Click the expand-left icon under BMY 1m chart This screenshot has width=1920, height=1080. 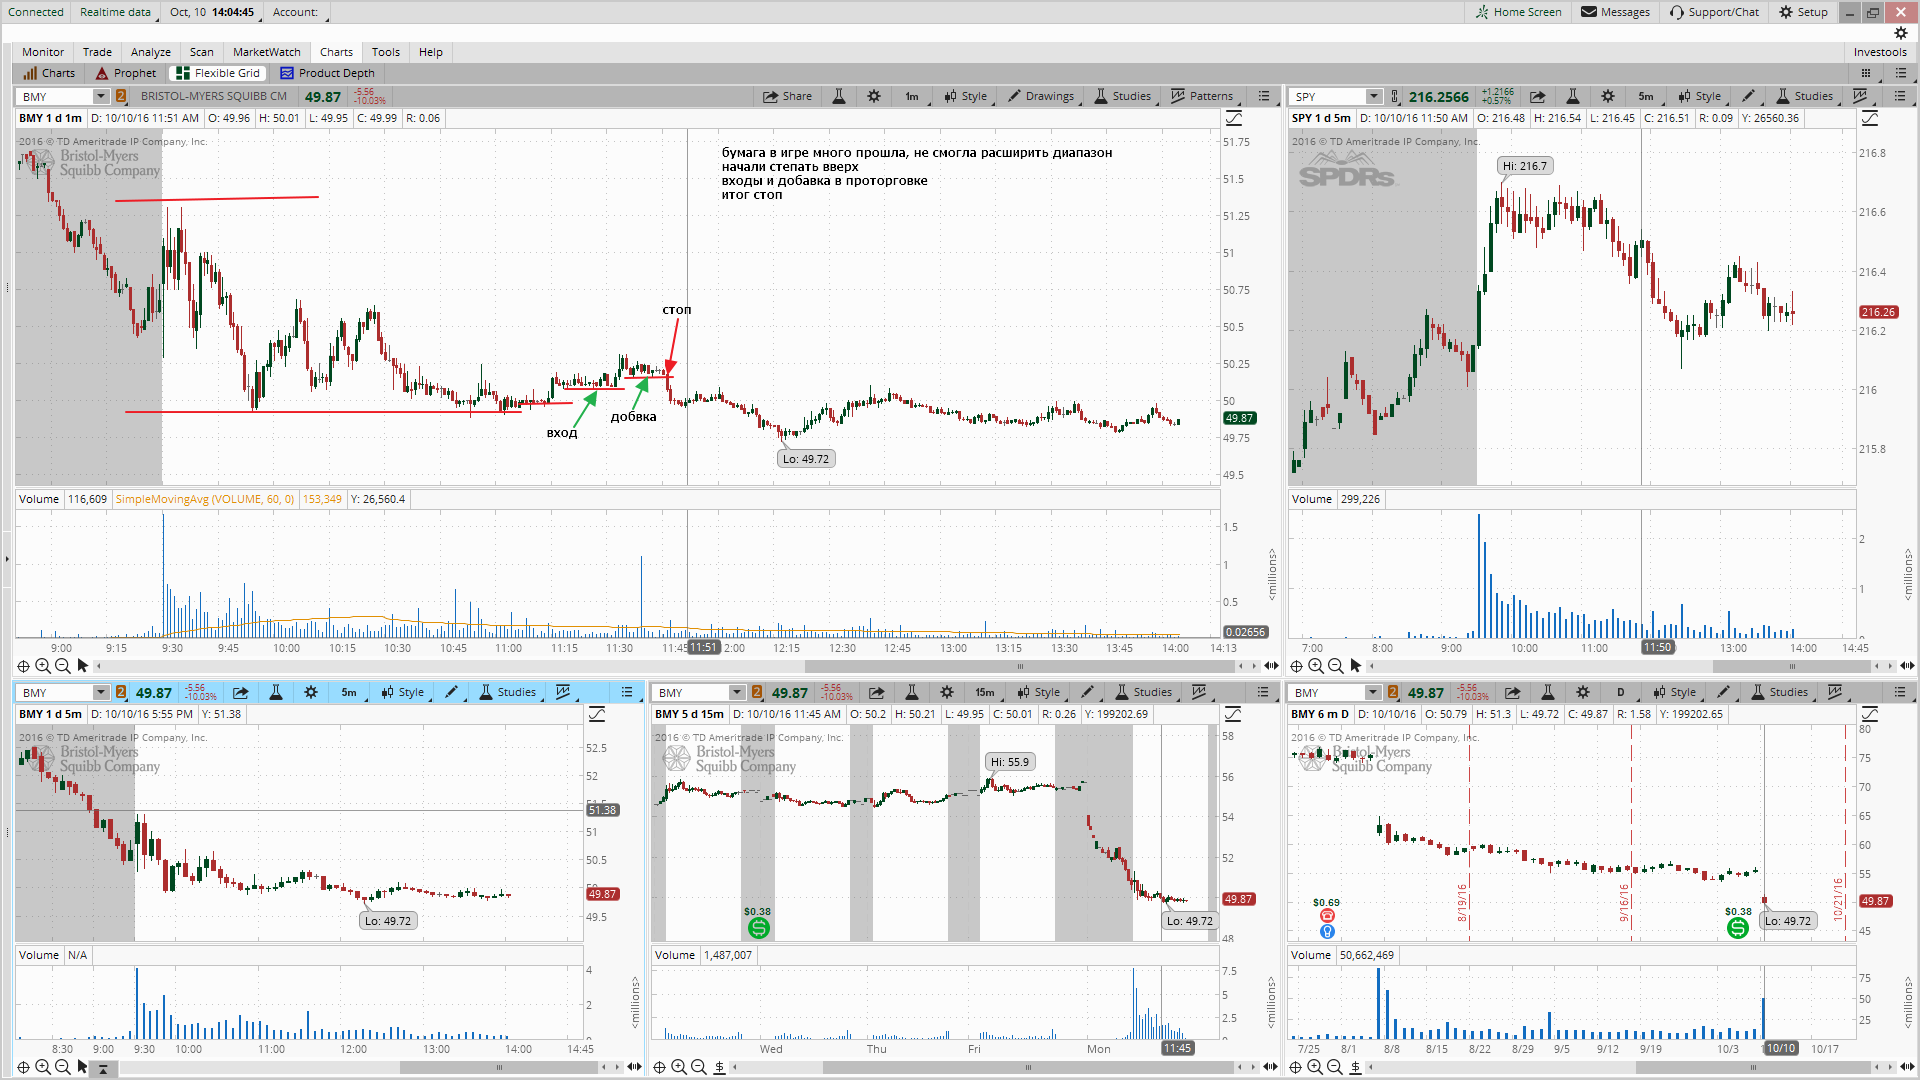coord(1271,666)
